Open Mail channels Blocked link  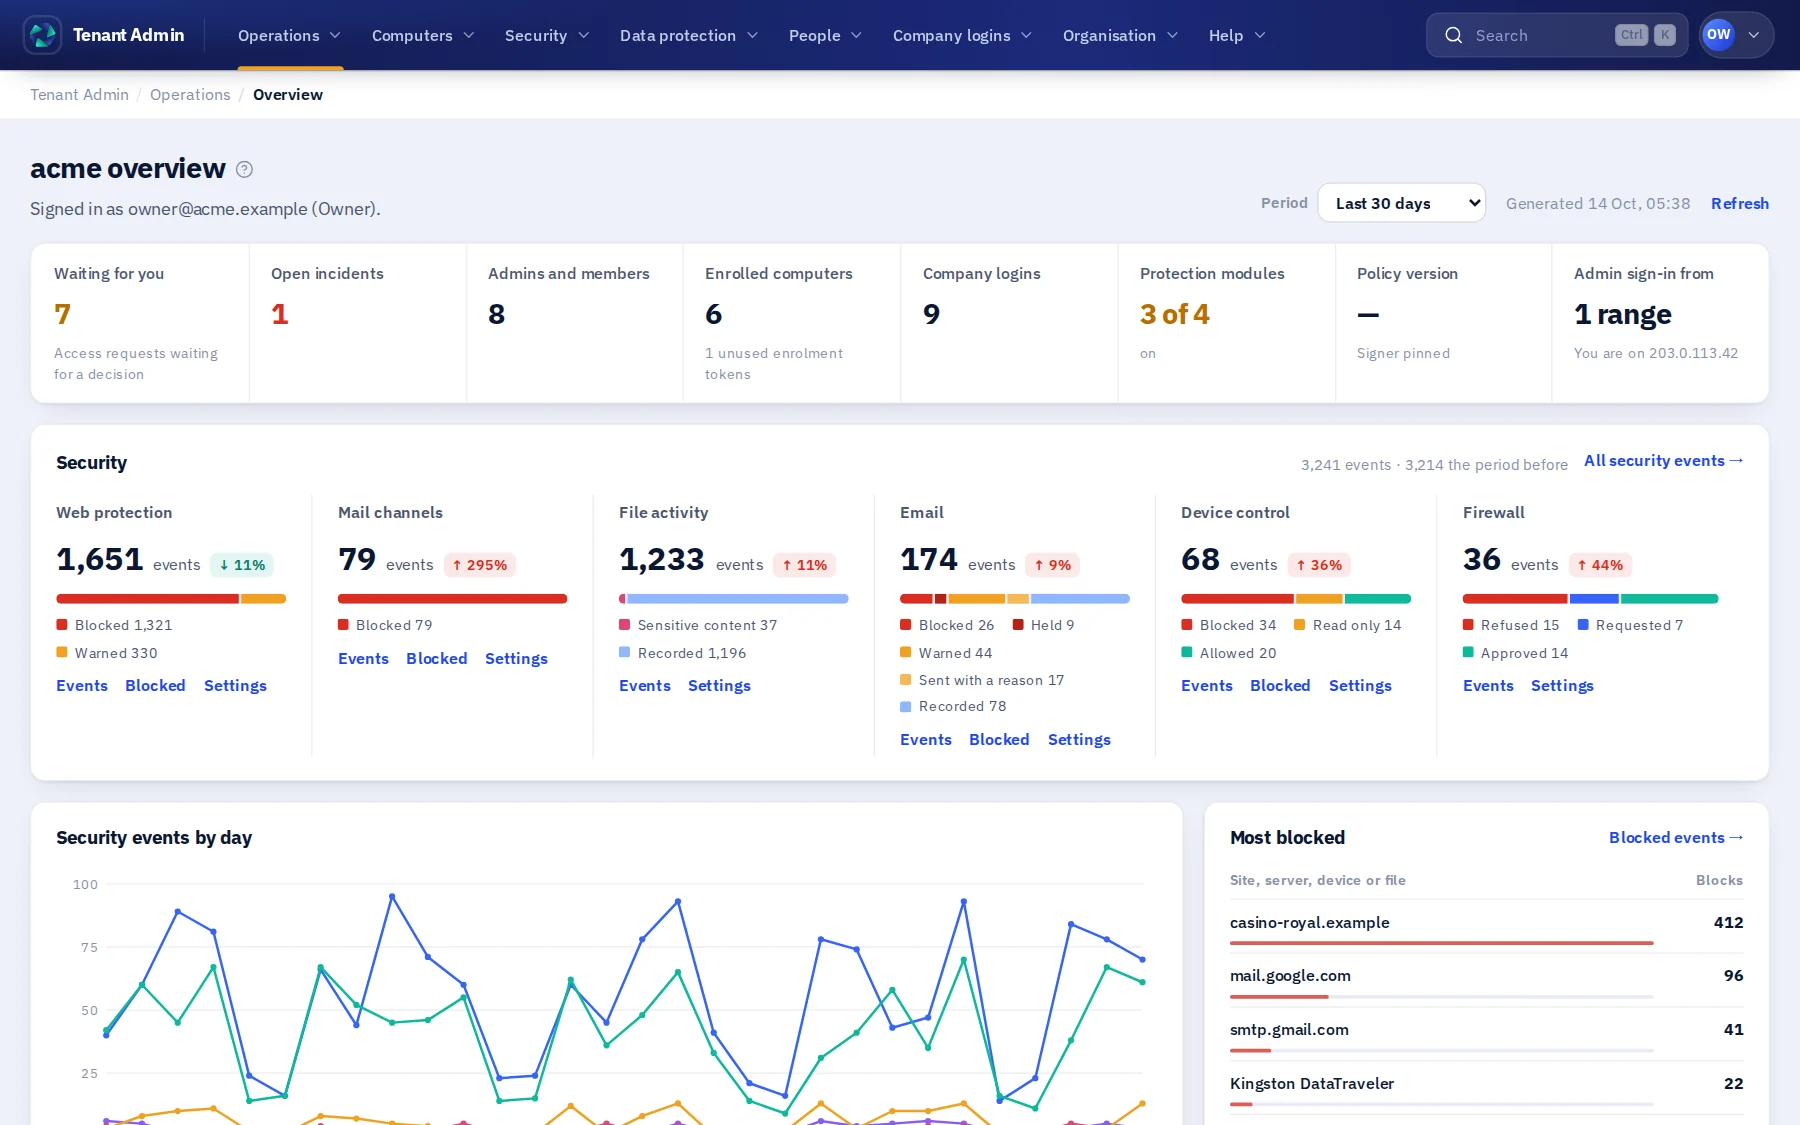tap(436, 659)
